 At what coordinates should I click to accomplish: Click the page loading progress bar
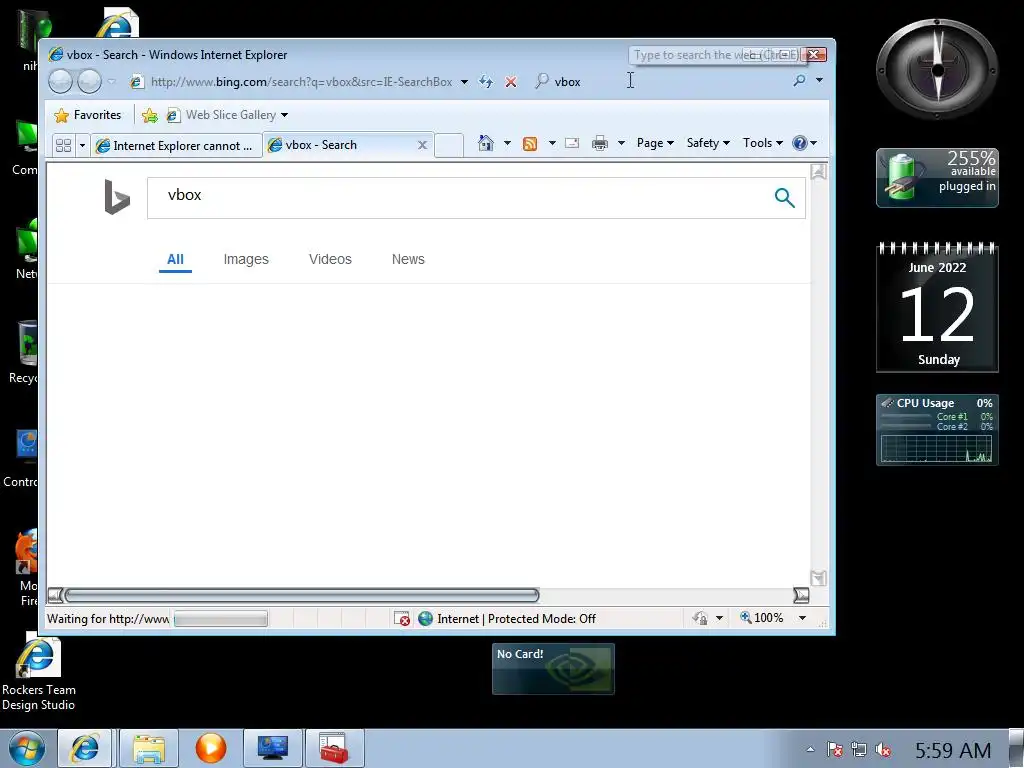tap(221, 618)
